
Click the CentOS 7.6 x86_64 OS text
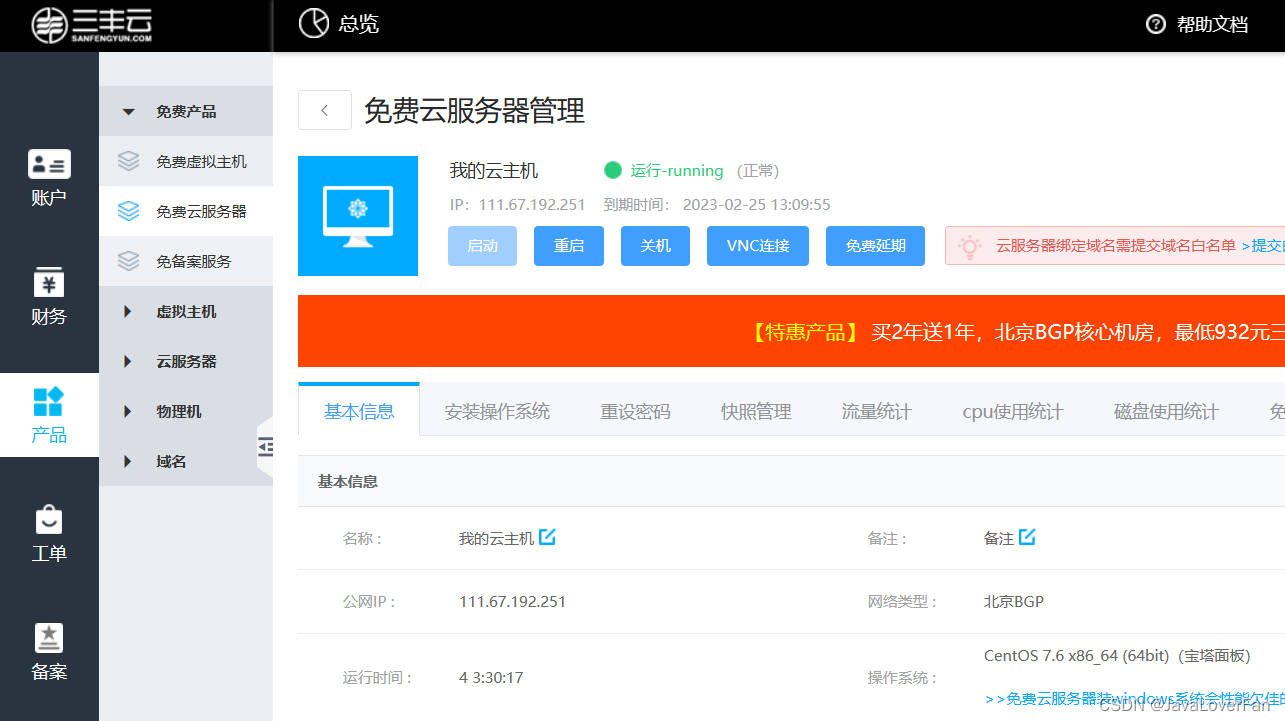[1117, 656]
